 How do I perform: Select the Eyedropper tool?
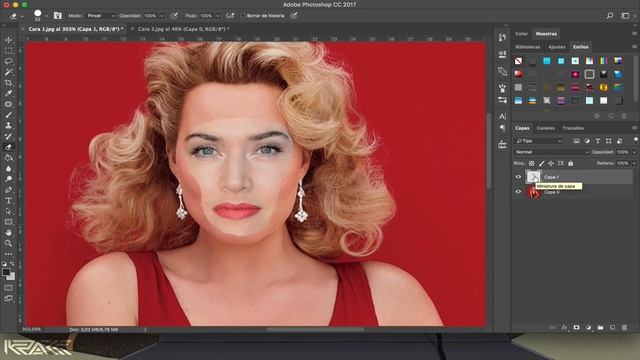pos(8,93)
